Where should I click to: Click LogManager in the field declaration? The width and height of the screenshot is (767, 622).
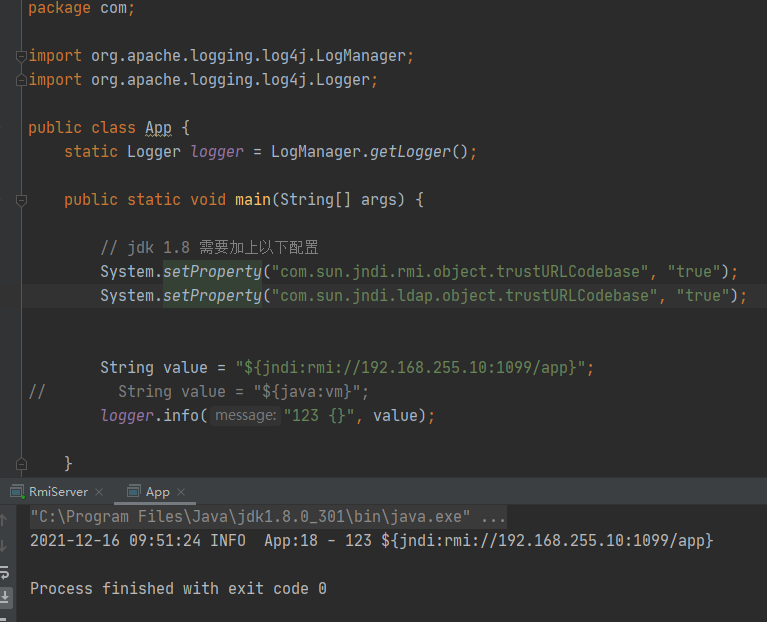[316, 152]
